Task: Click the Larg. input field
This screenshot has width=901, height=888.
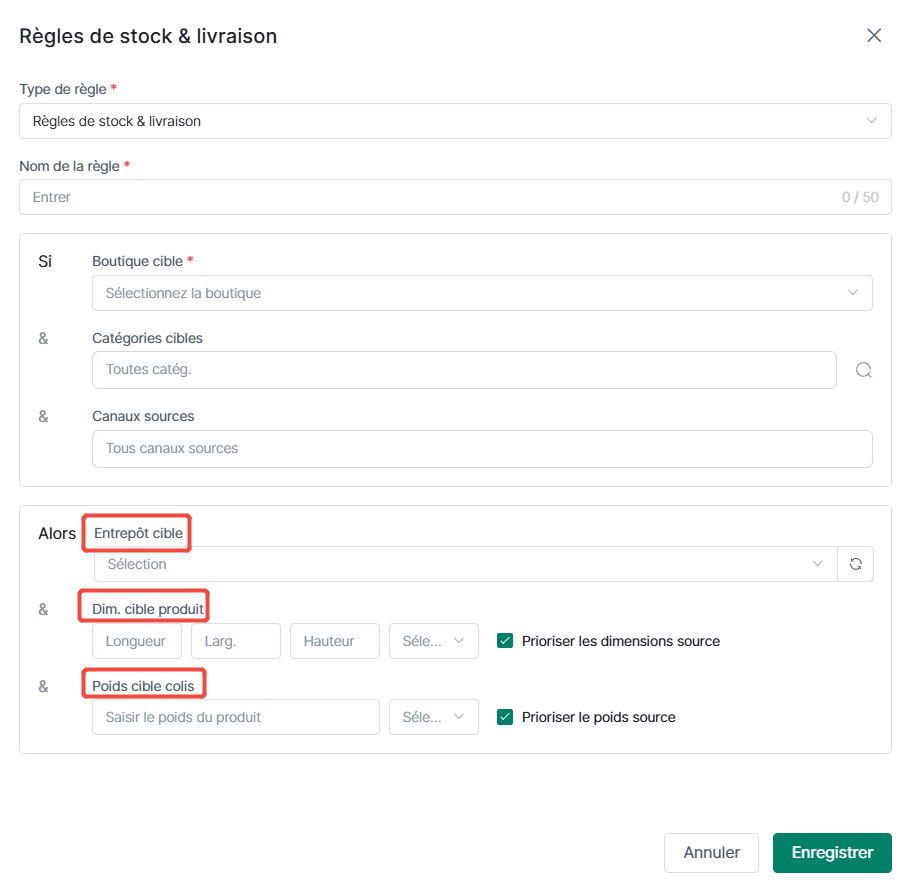Action: pos(236,641)
